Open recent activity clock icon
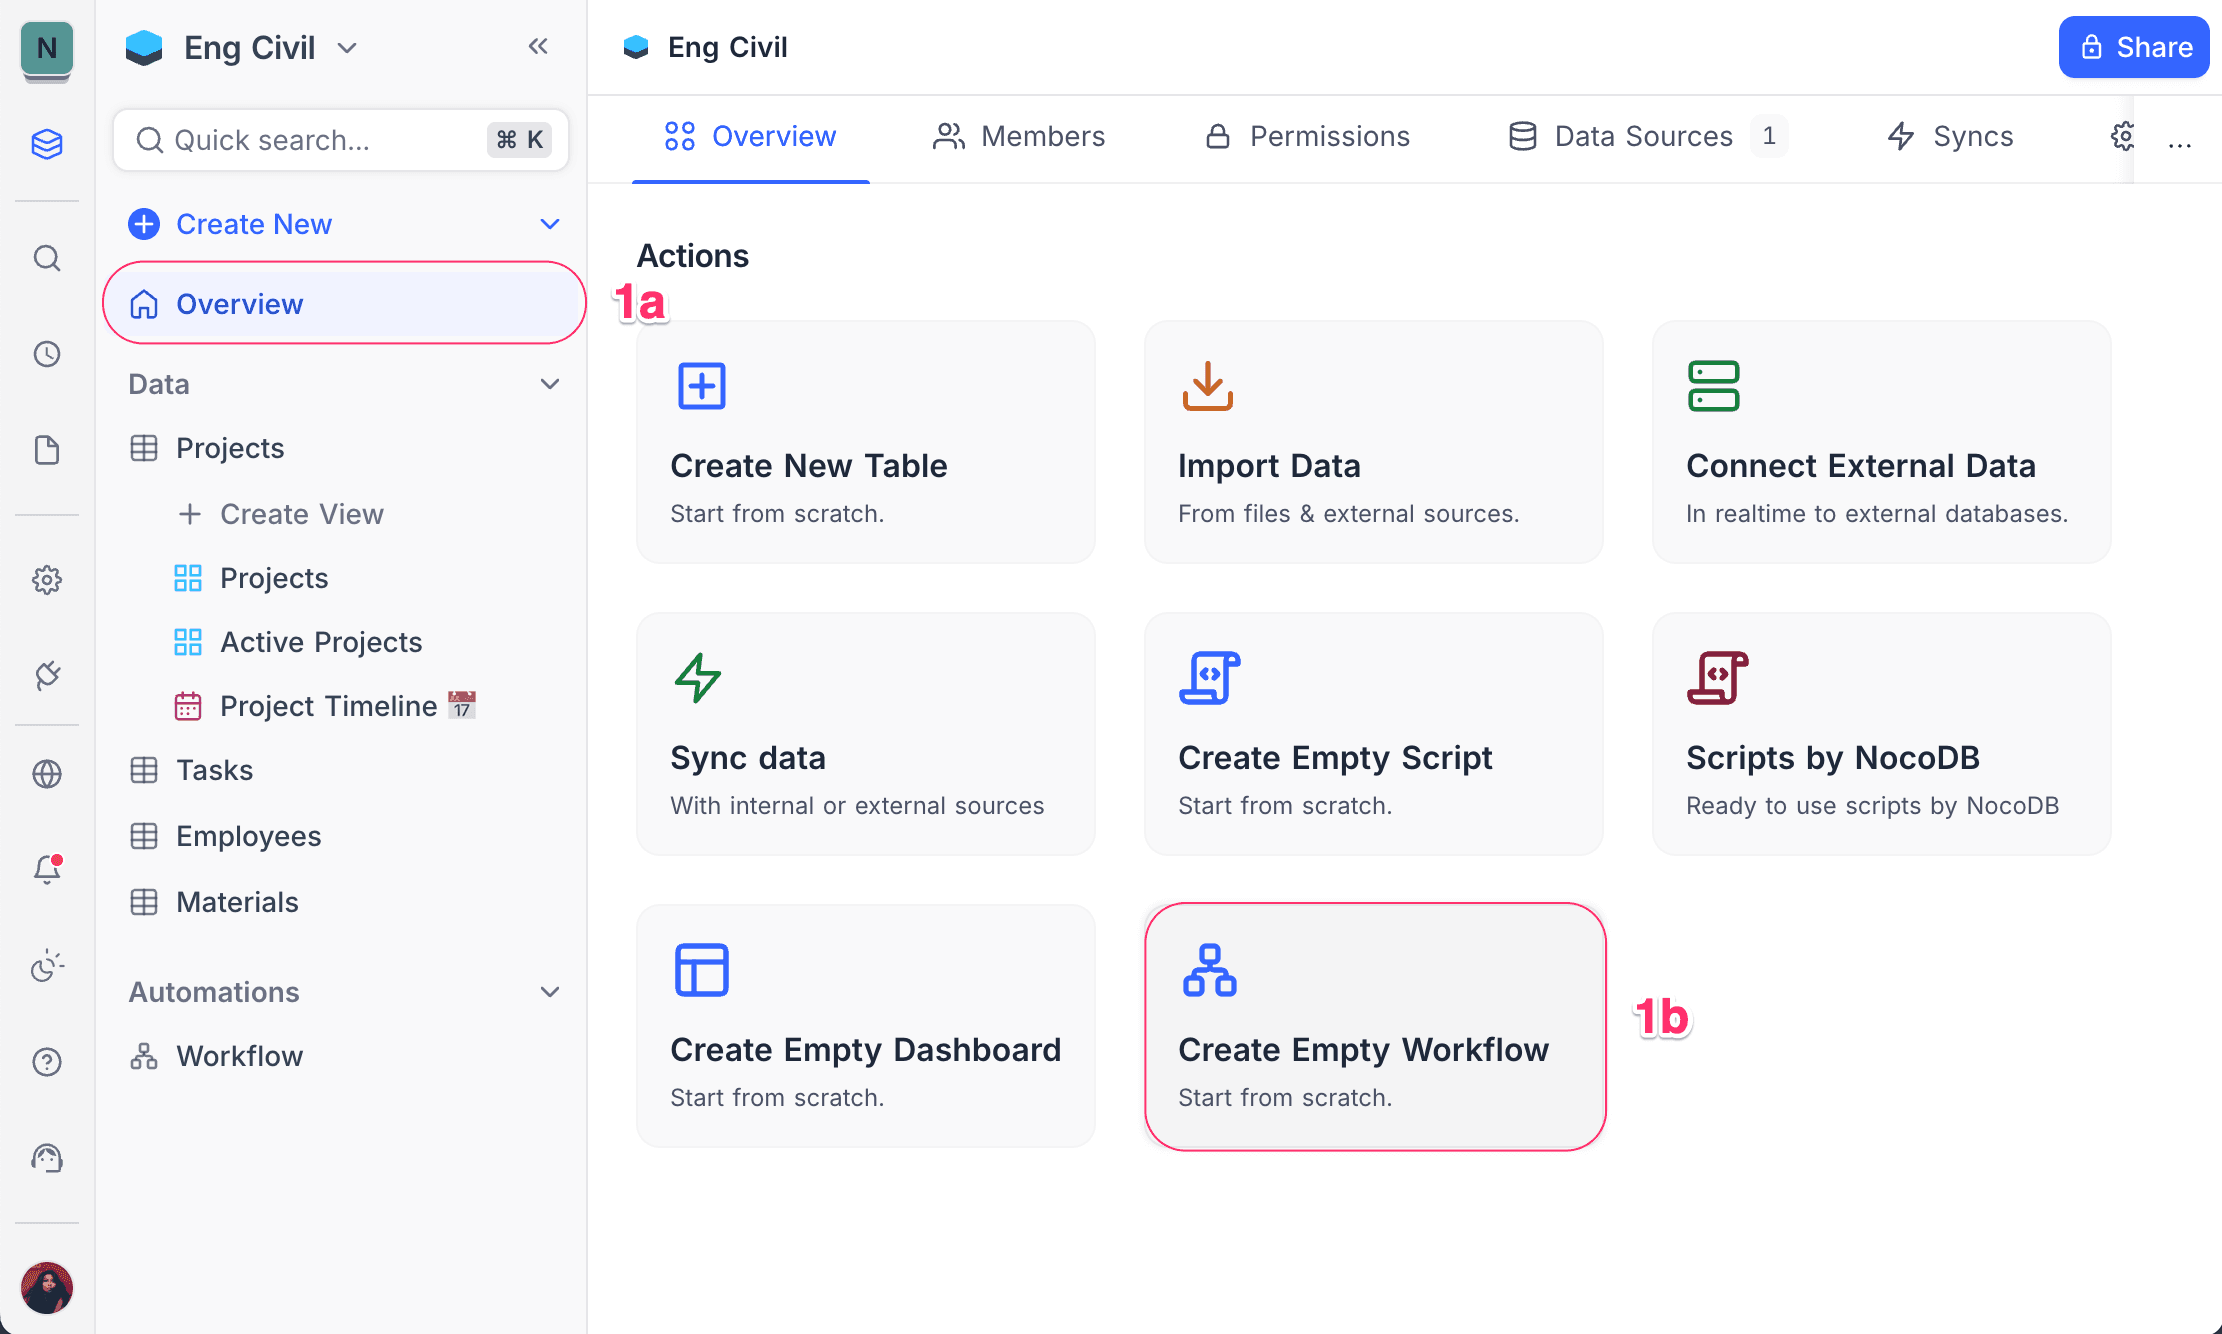 [47, 353]
